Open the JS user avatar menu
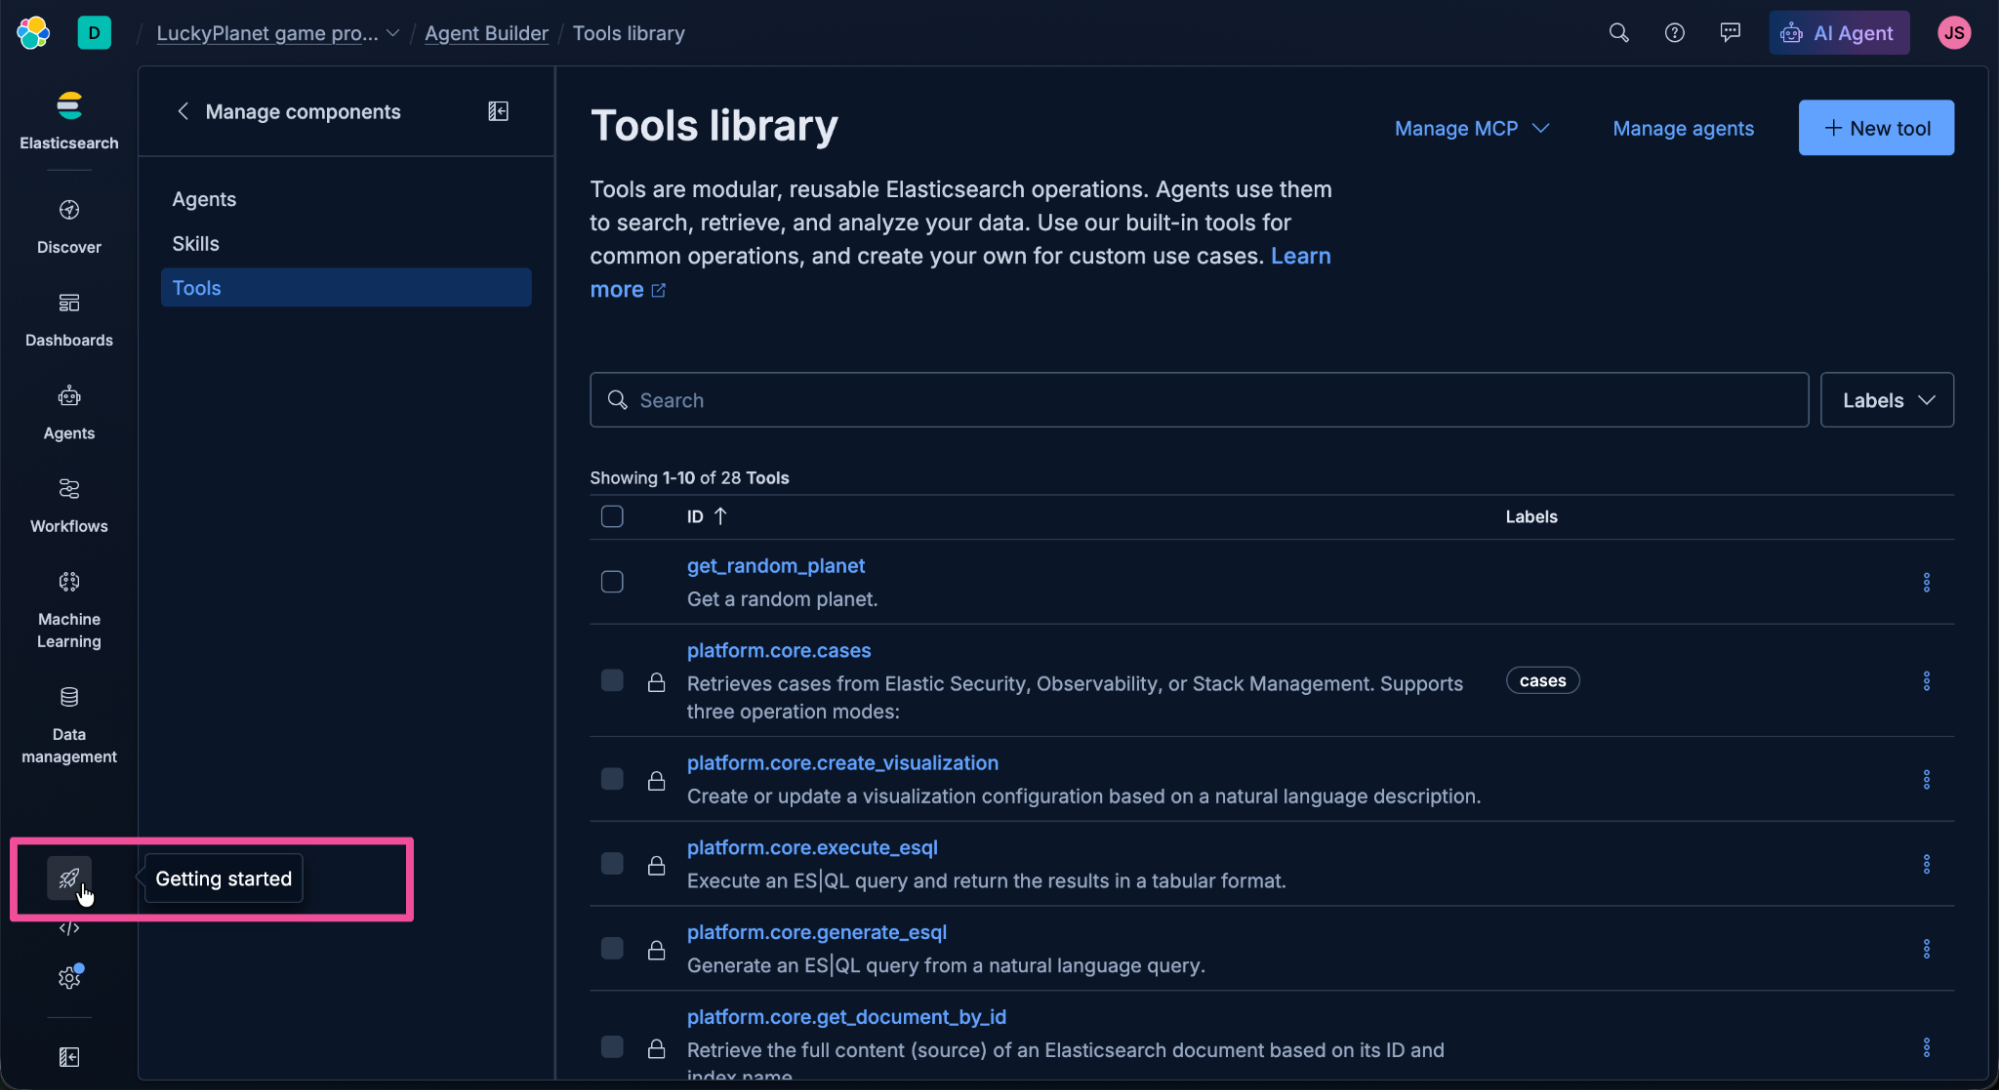The width and height of the screenshot is (1999, 1091). pyautogui.click(x=1954, y=33)
